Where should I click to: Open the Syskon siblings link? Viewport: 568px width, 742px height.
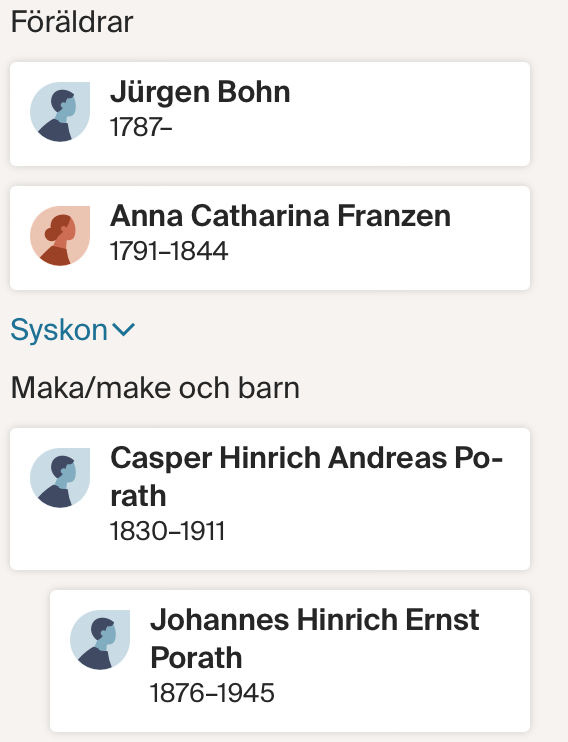click(59, 330)
